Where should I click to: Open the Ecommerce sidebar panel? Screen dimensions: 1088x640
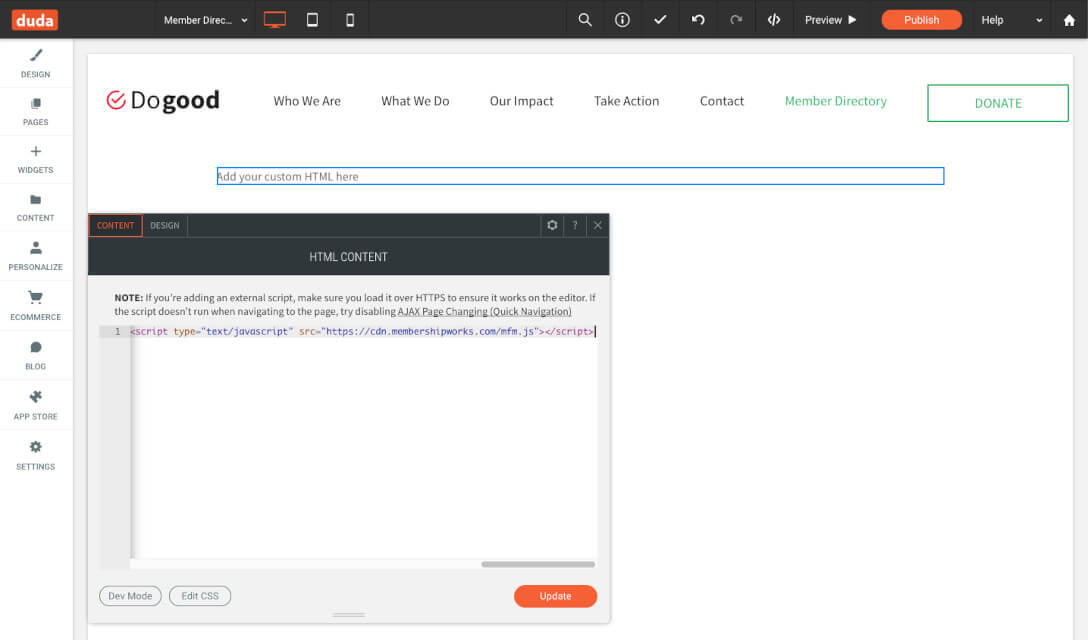click(x=35, y=305)
